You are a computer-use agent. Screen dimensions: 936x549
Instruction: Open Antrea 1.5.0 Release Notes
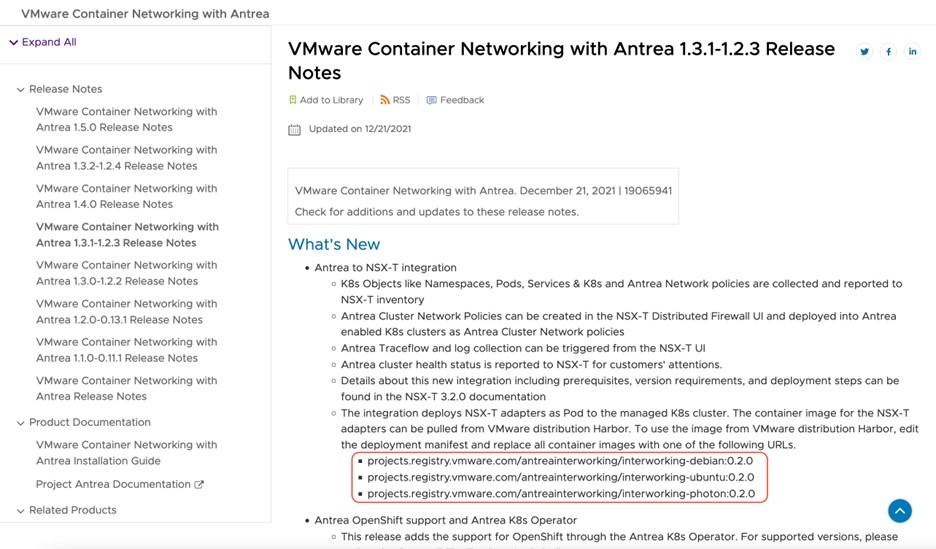click(126, 120)
